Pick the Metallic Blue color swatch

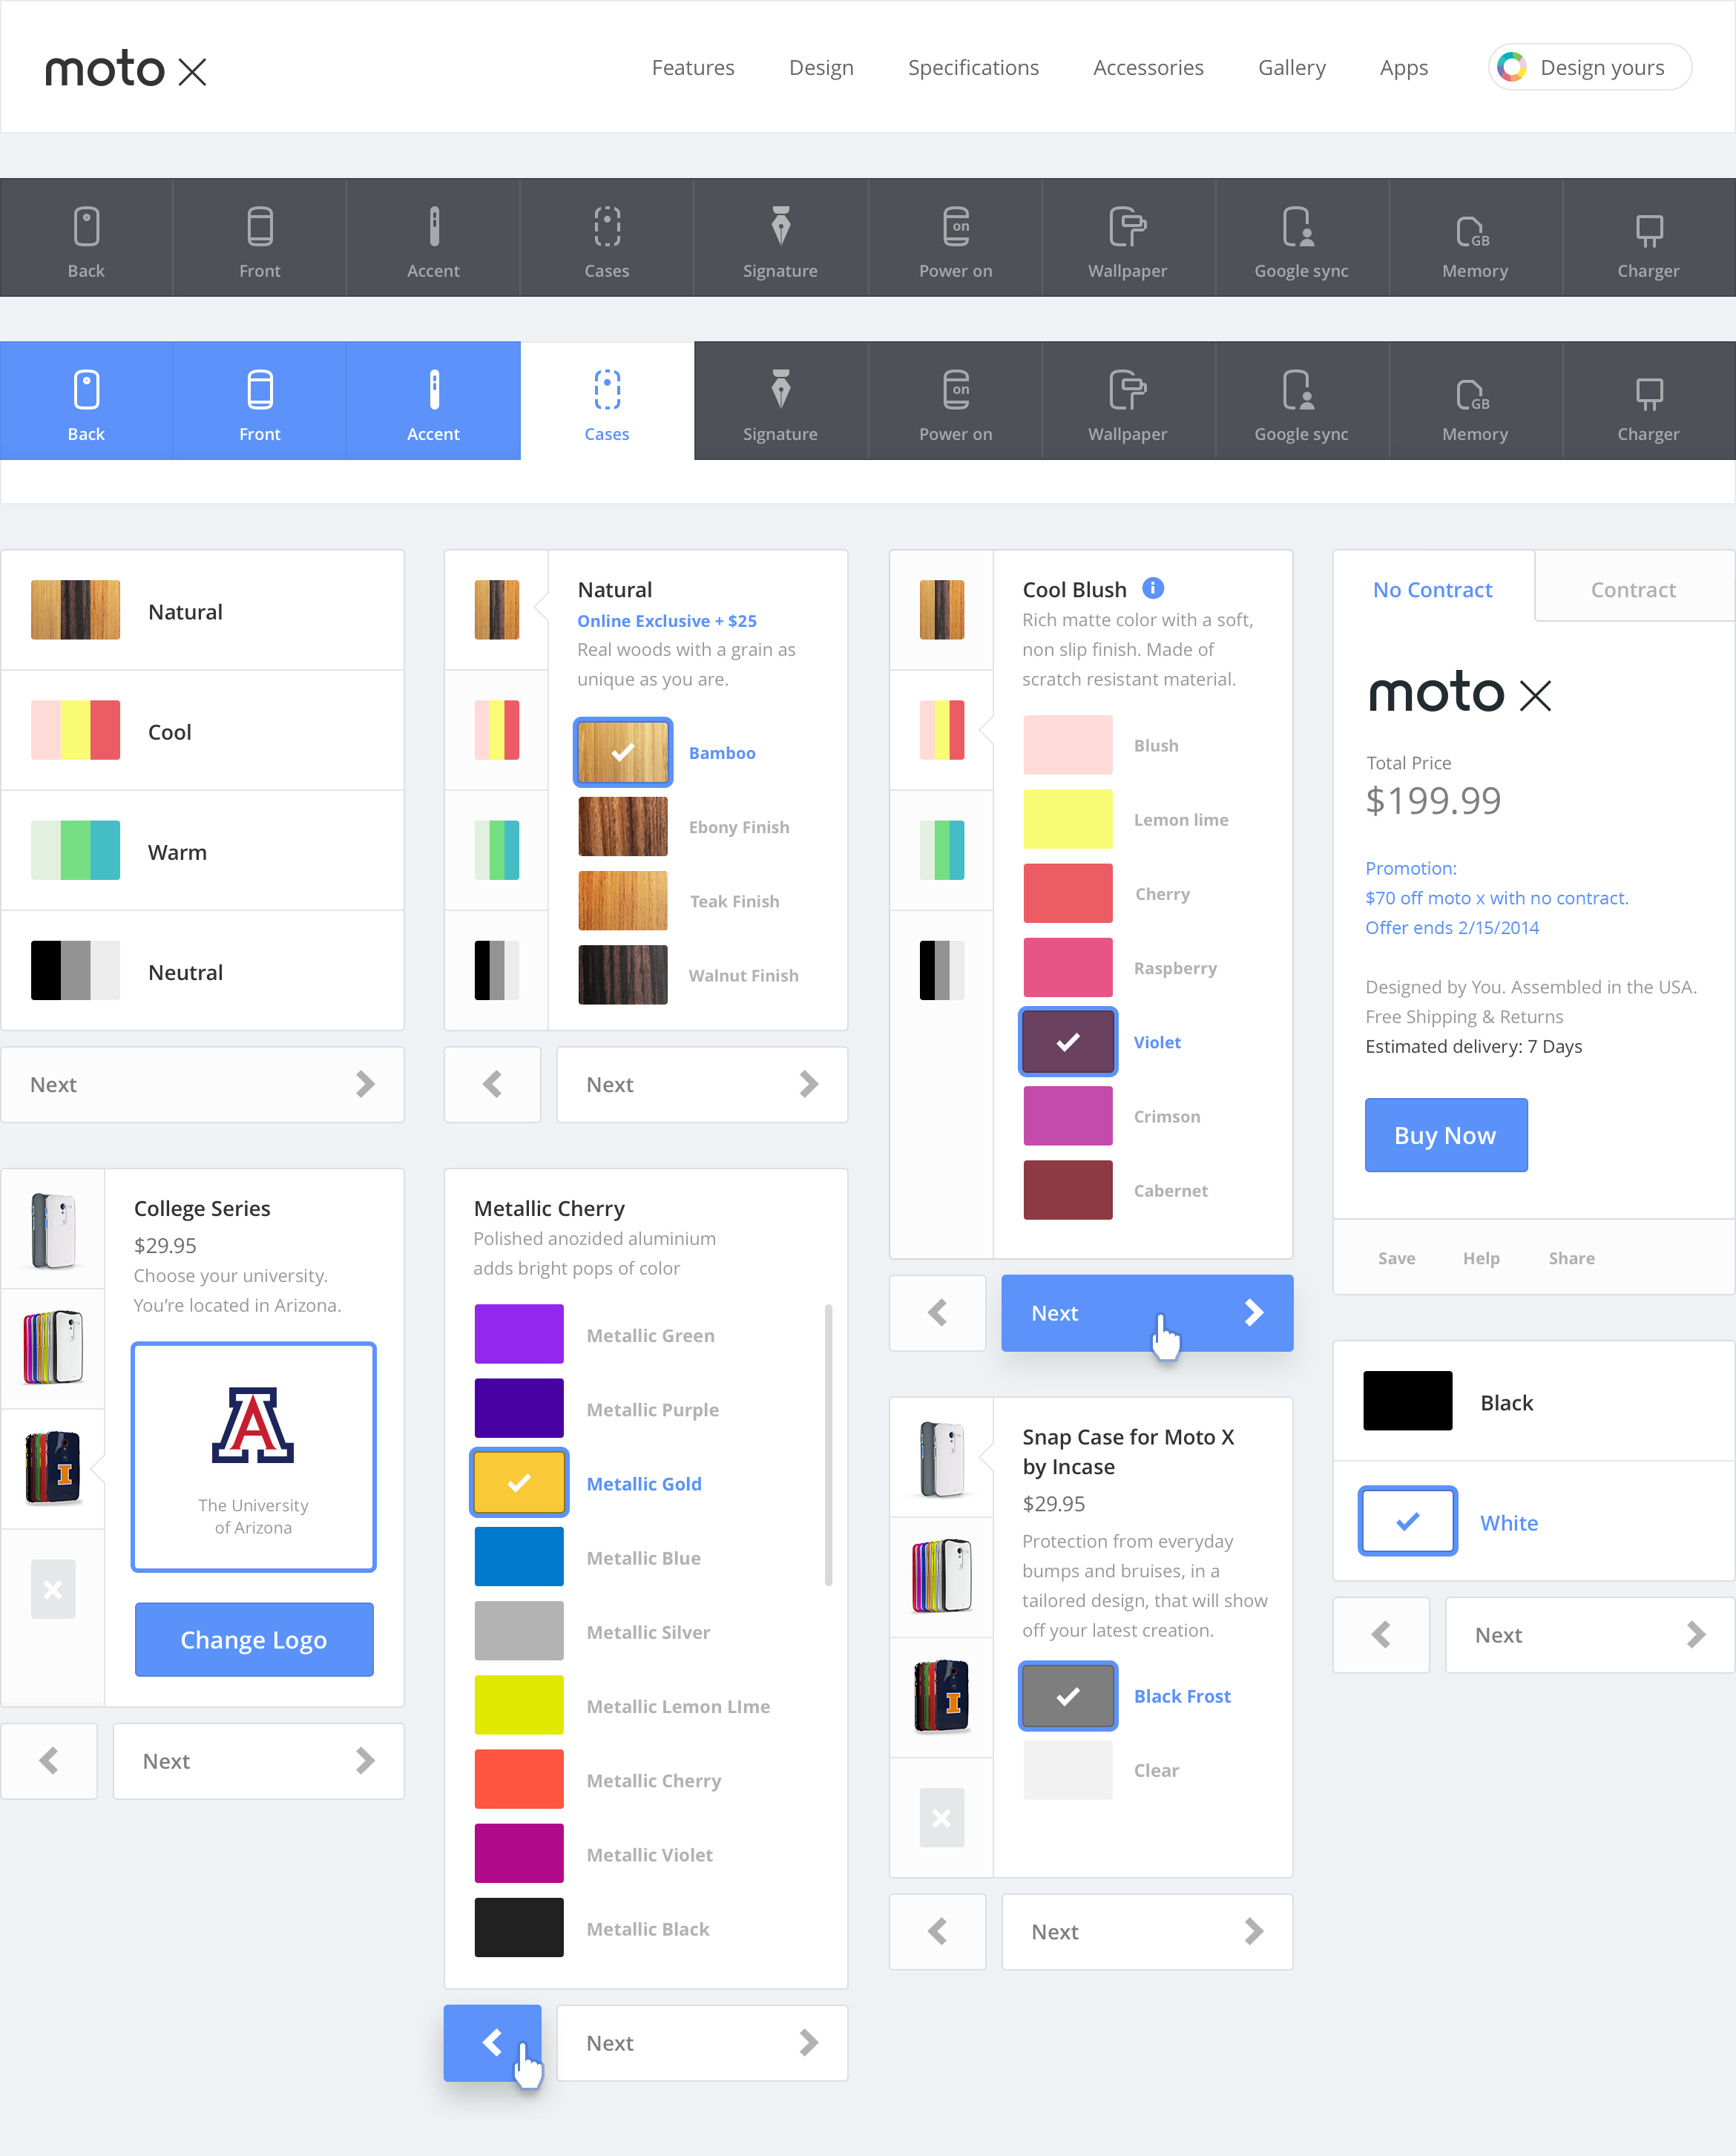tap(519, 1557)
